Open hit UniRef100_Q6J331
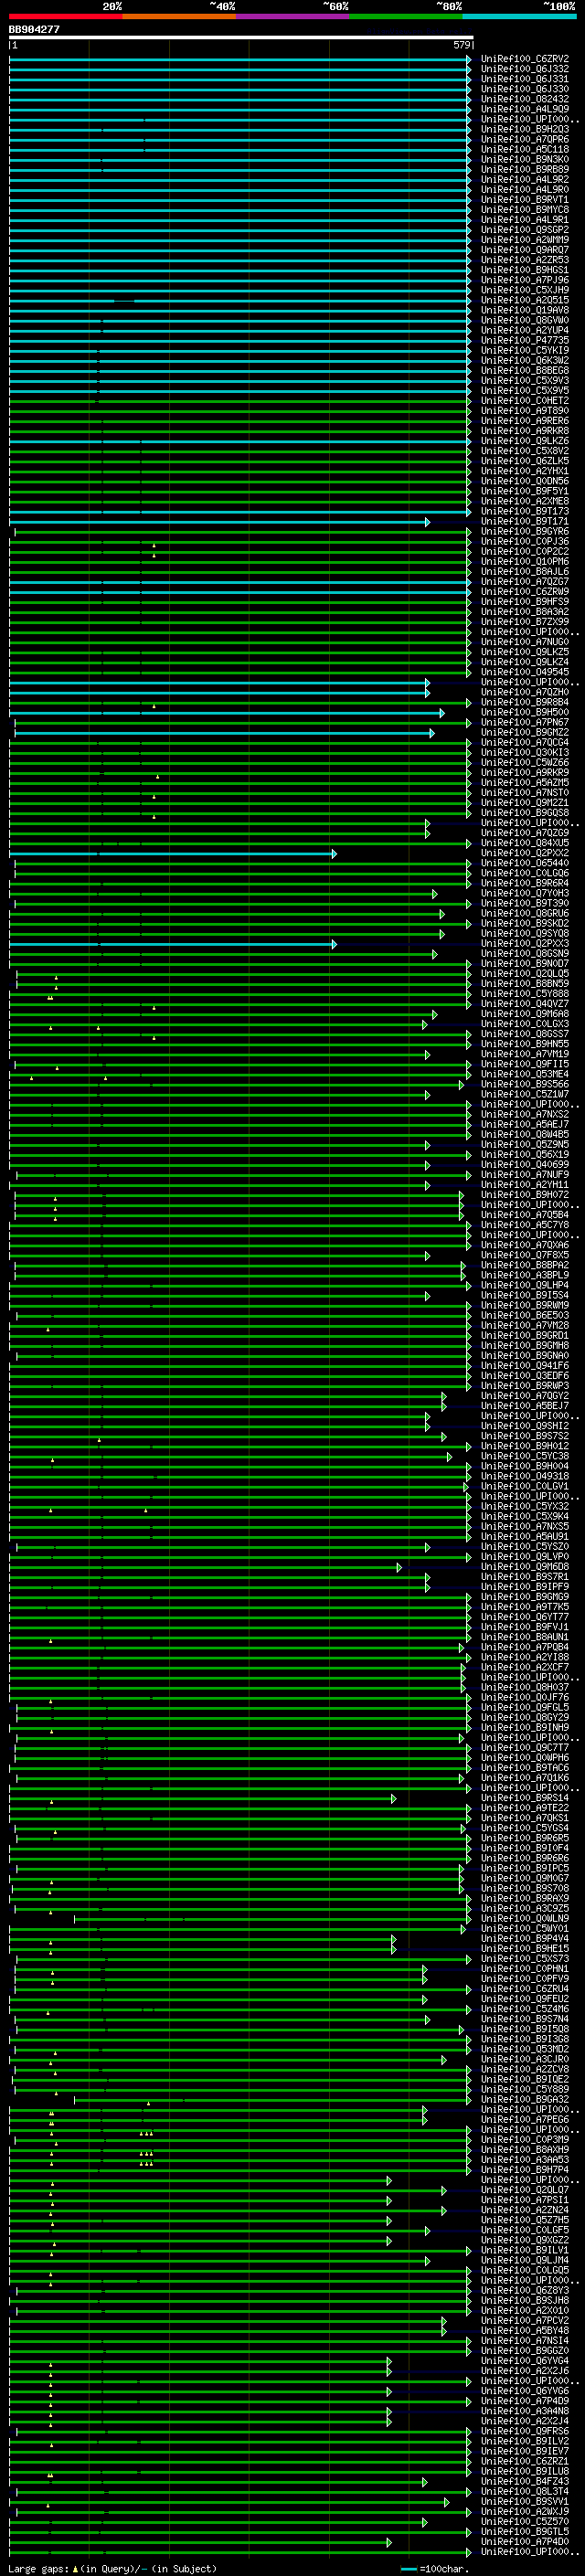 tap(525, 79)
